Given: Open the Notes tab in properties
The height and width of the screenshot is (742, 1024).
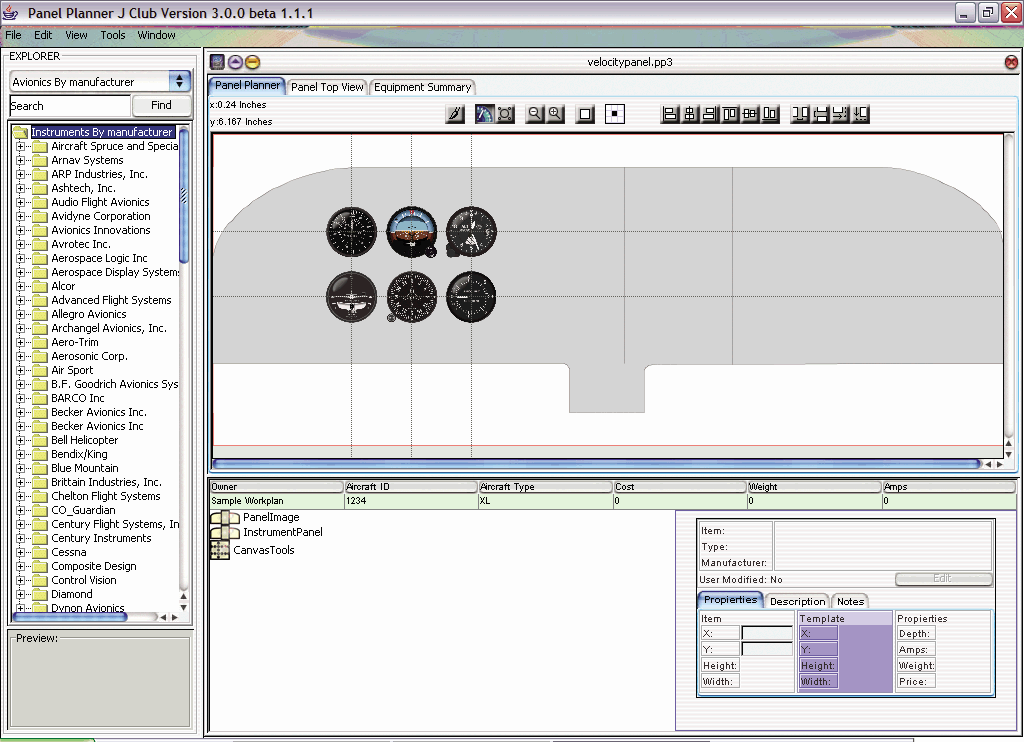Looking at the screenshot, I should 850,601.
